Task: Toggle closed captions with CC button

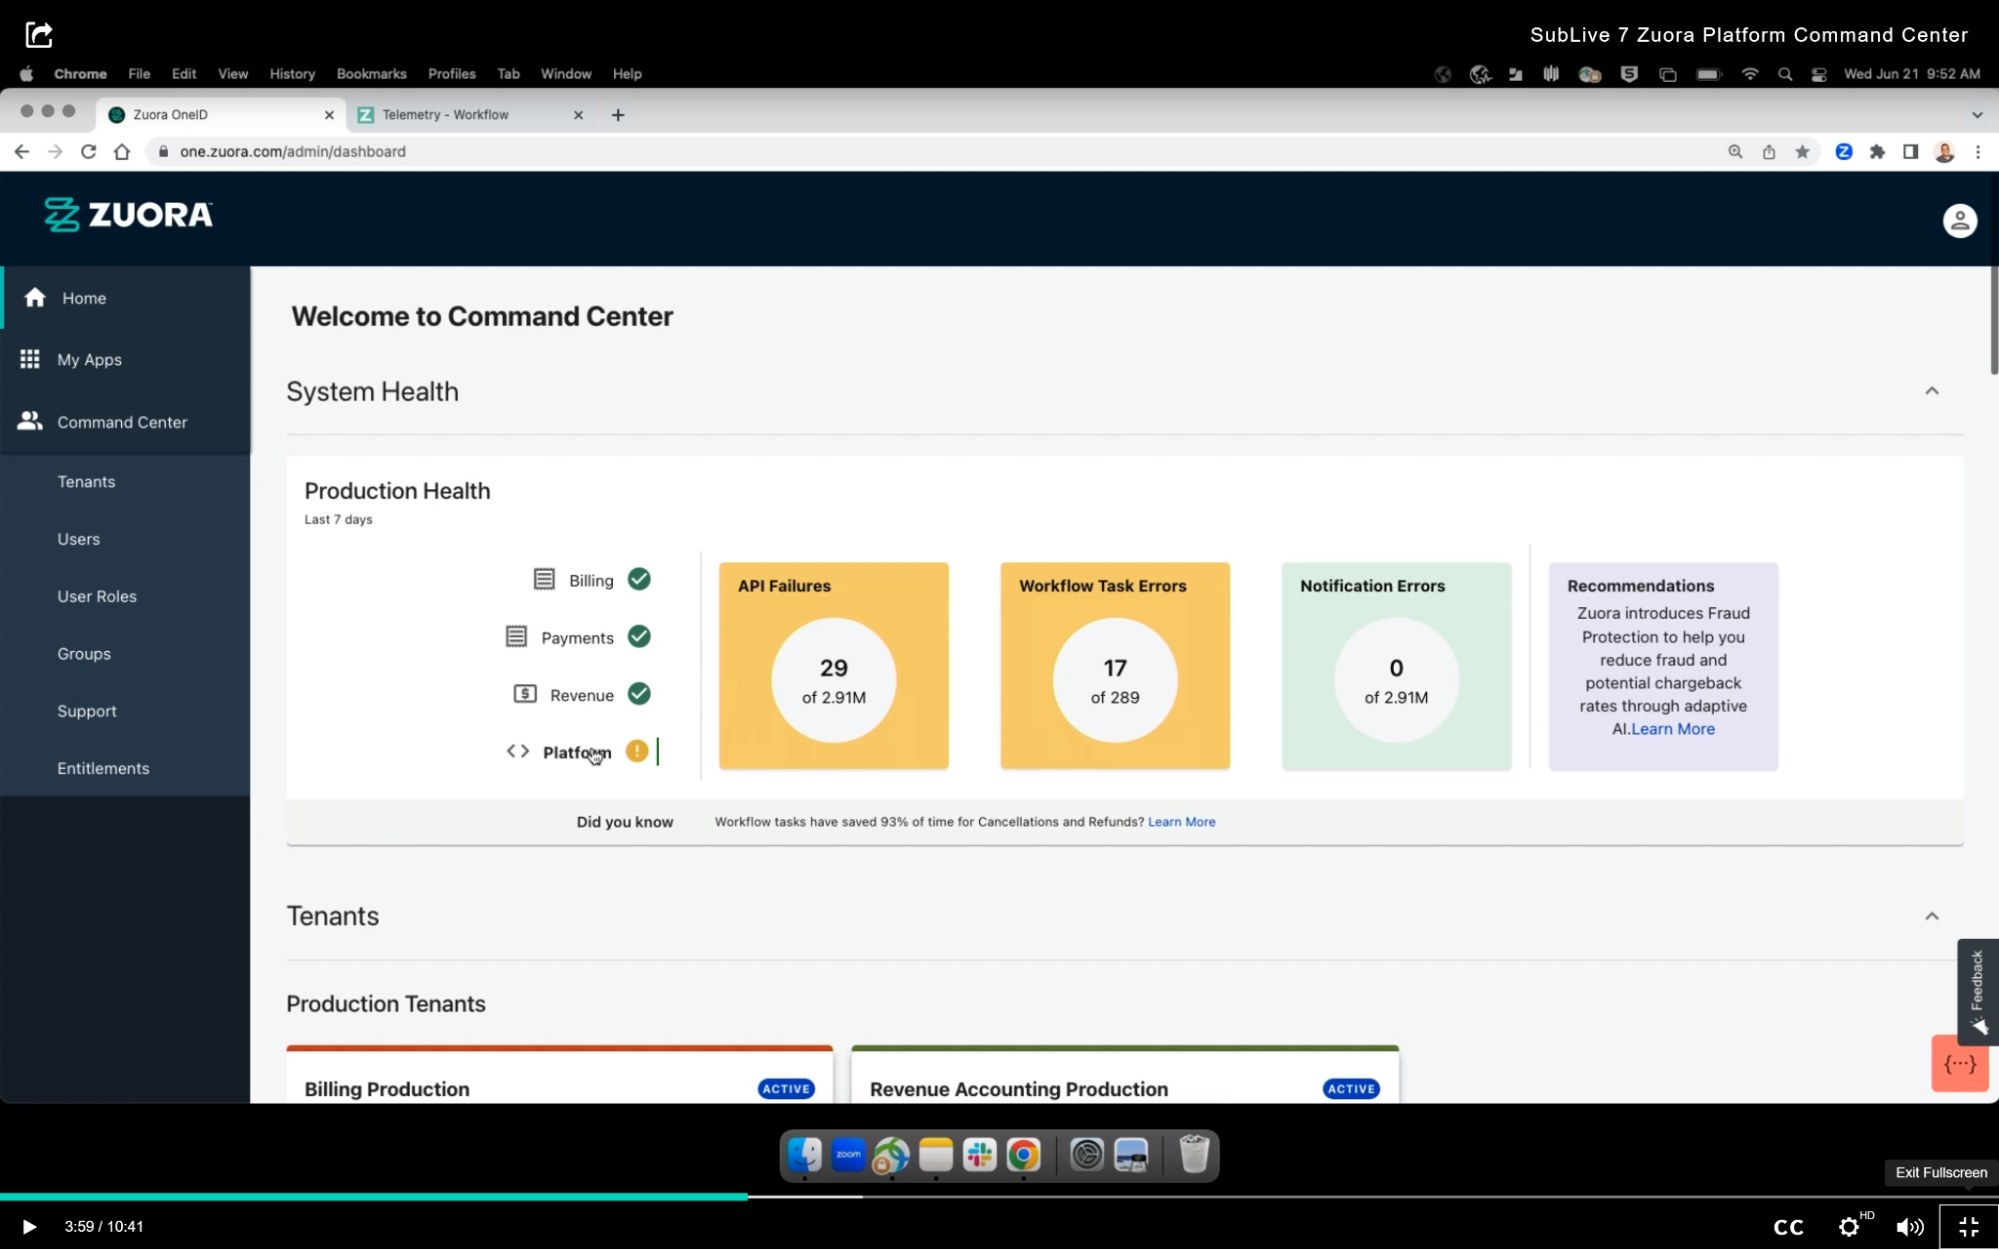Action: click(1788, 1227)
